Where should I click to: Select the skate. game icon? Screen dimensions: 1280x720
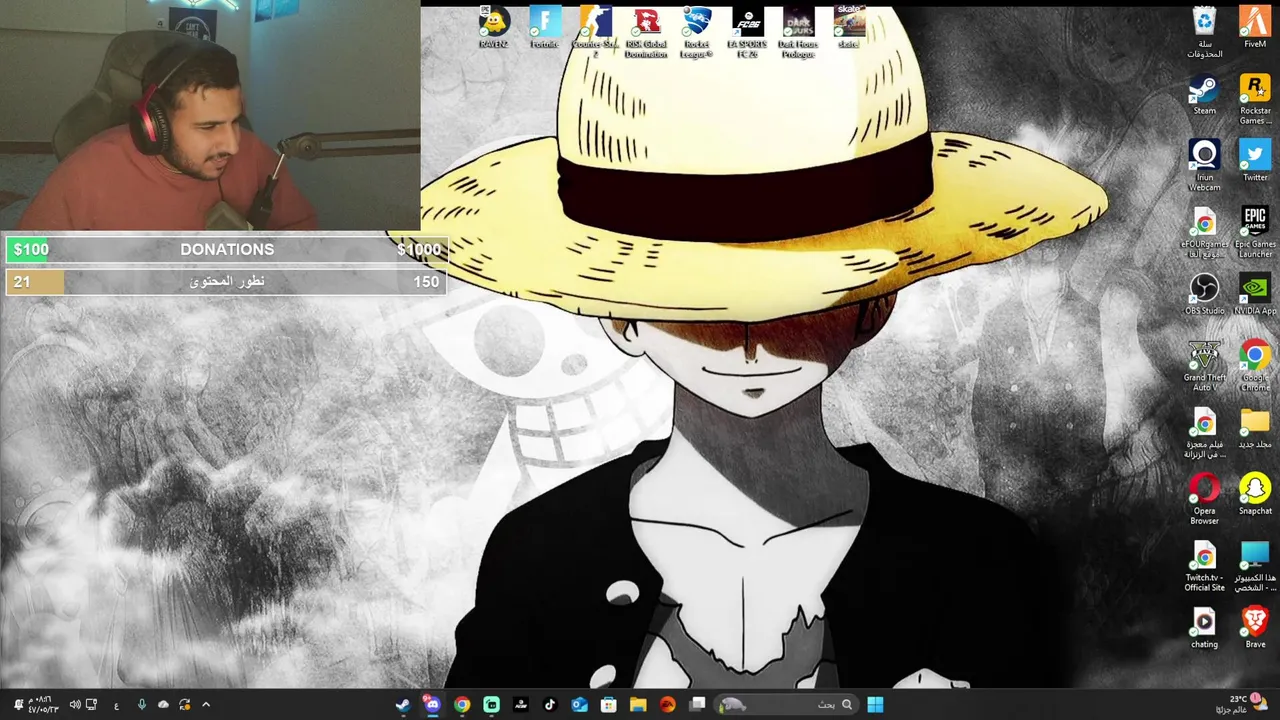click(849, 28)
